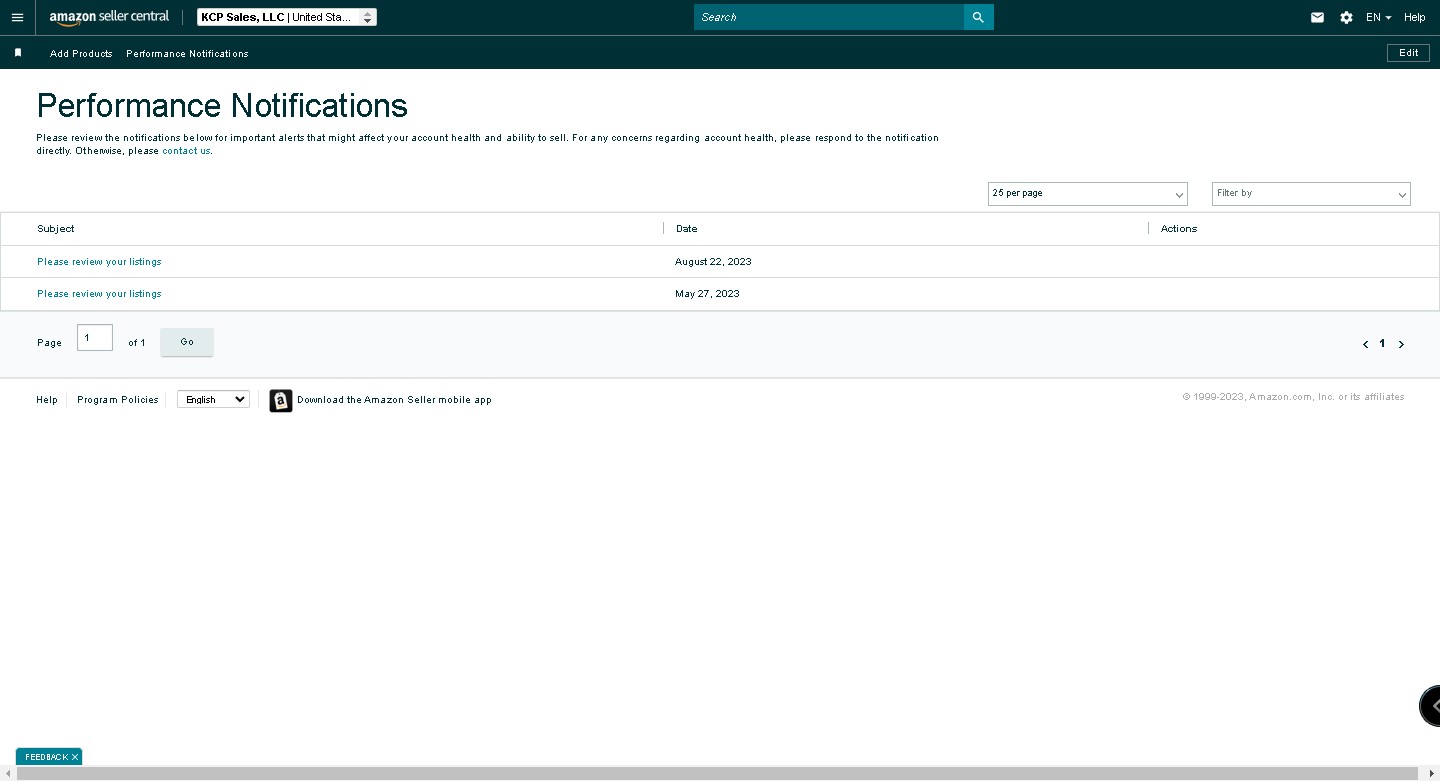
Task: Open Performance Notifications bookmark
Action: coord(187,53)
